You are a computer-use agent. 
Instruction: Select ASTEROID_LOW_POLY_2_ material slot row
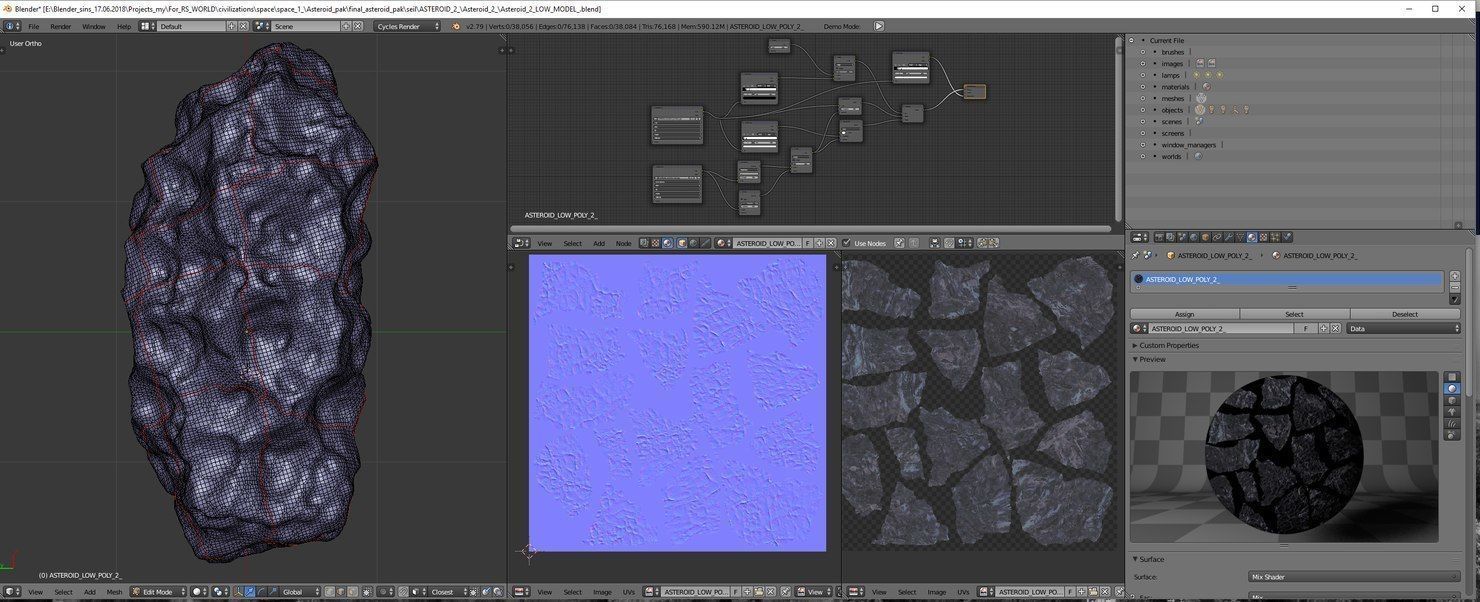(x=1287, y=279)
